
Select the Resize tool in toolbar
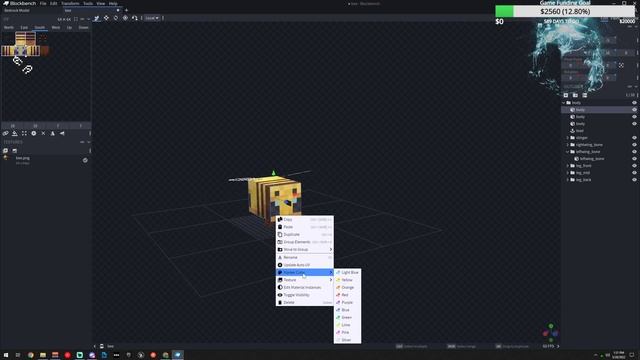coord(106,18)
